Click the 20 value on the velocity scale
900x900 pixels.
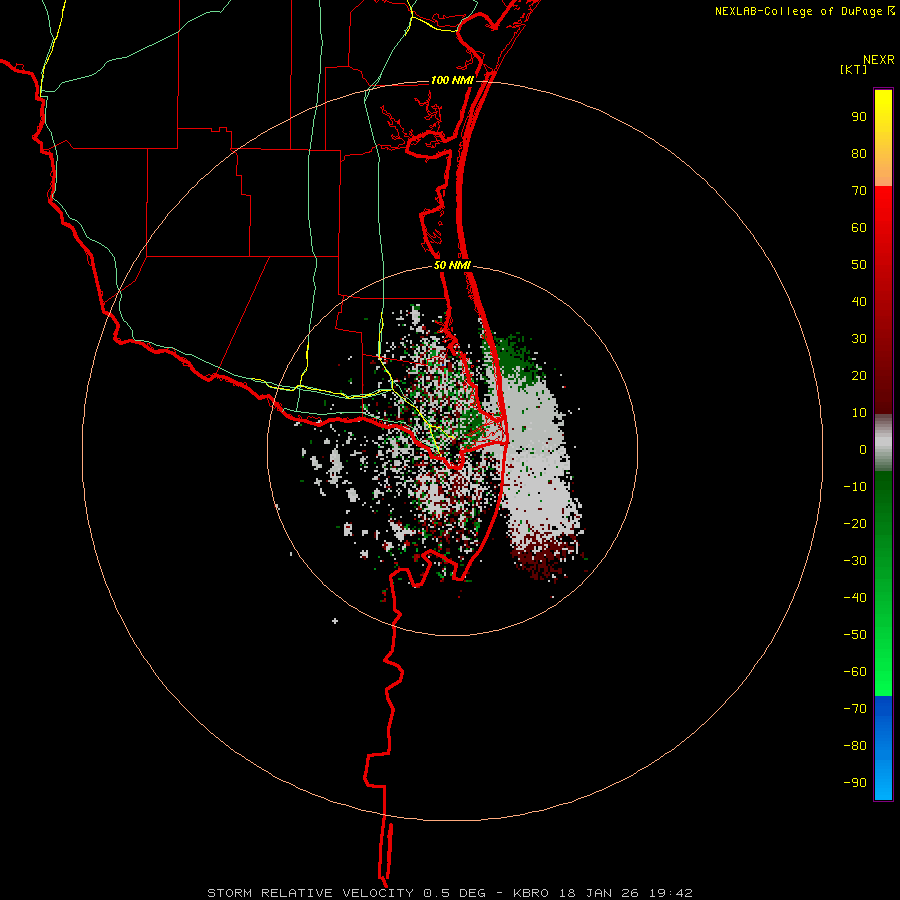[x=859, y=375]
